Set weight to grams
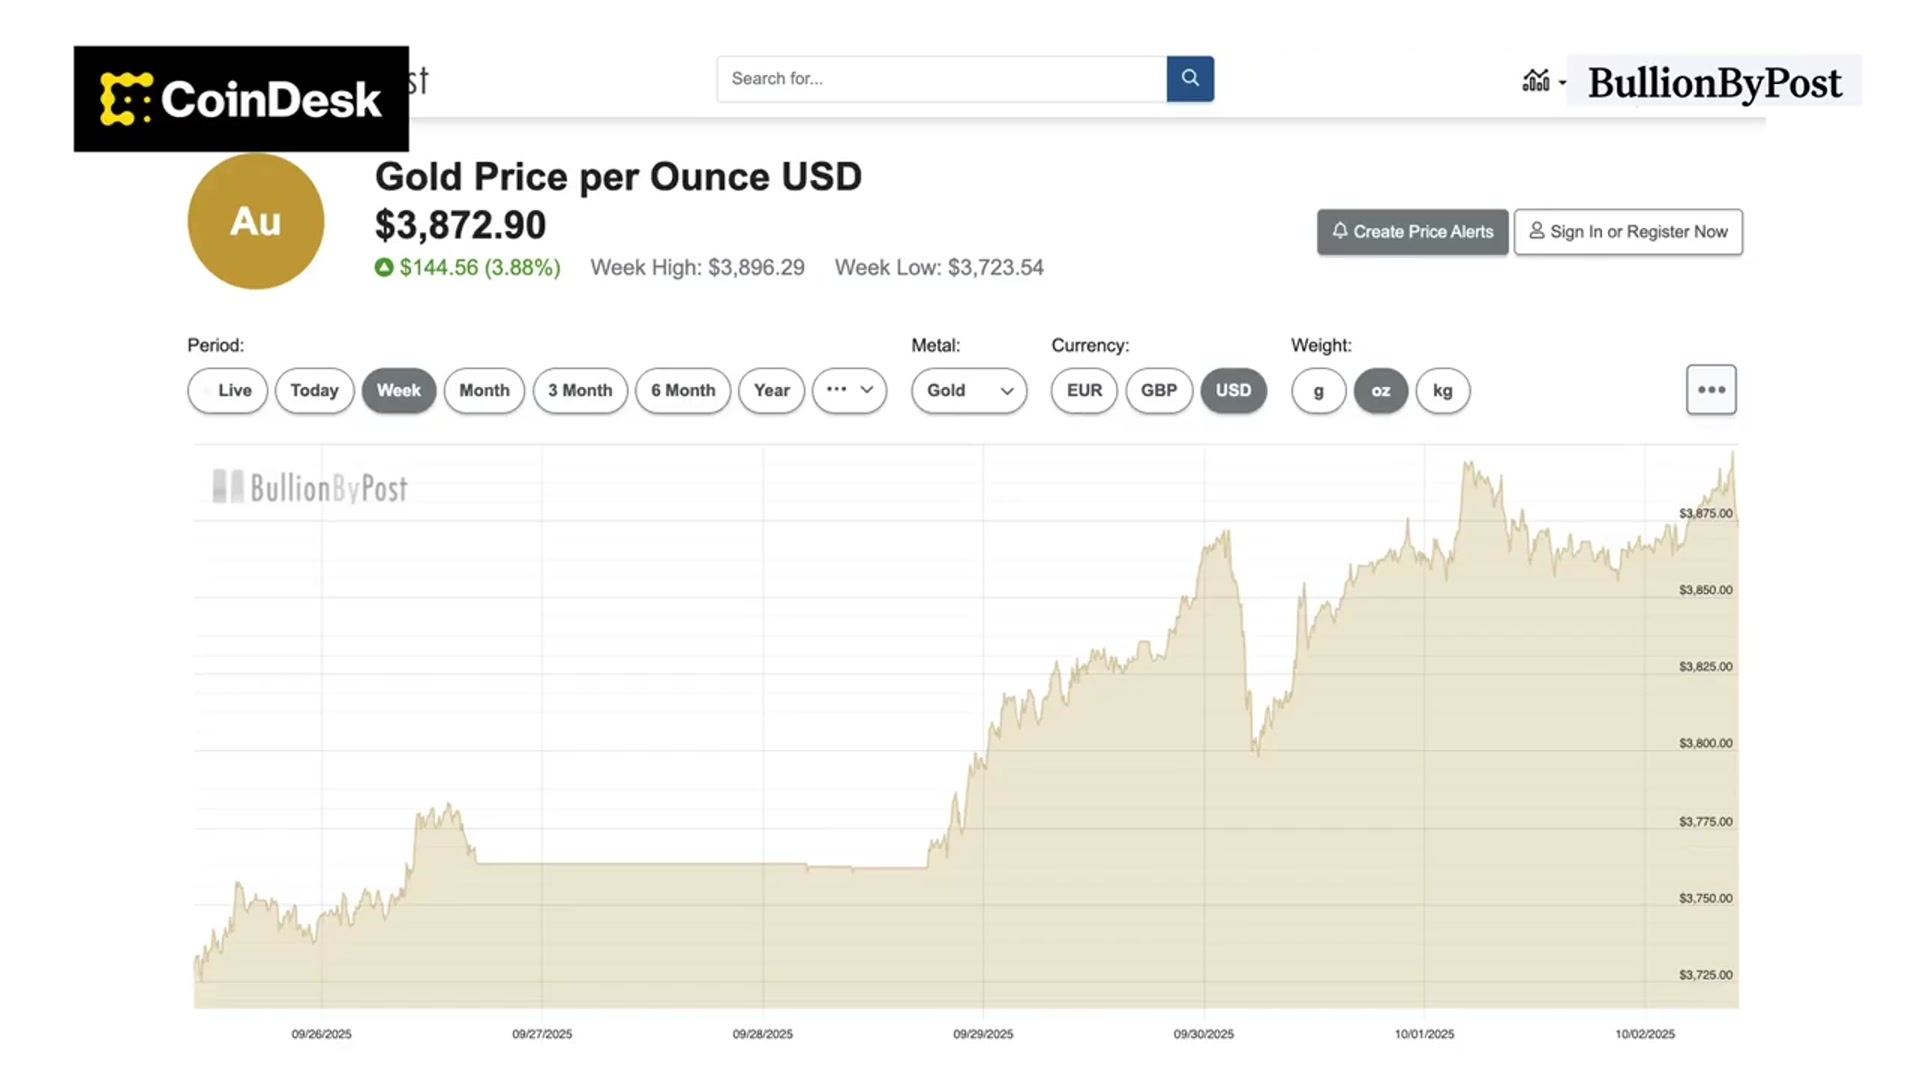 point(1318,390)
